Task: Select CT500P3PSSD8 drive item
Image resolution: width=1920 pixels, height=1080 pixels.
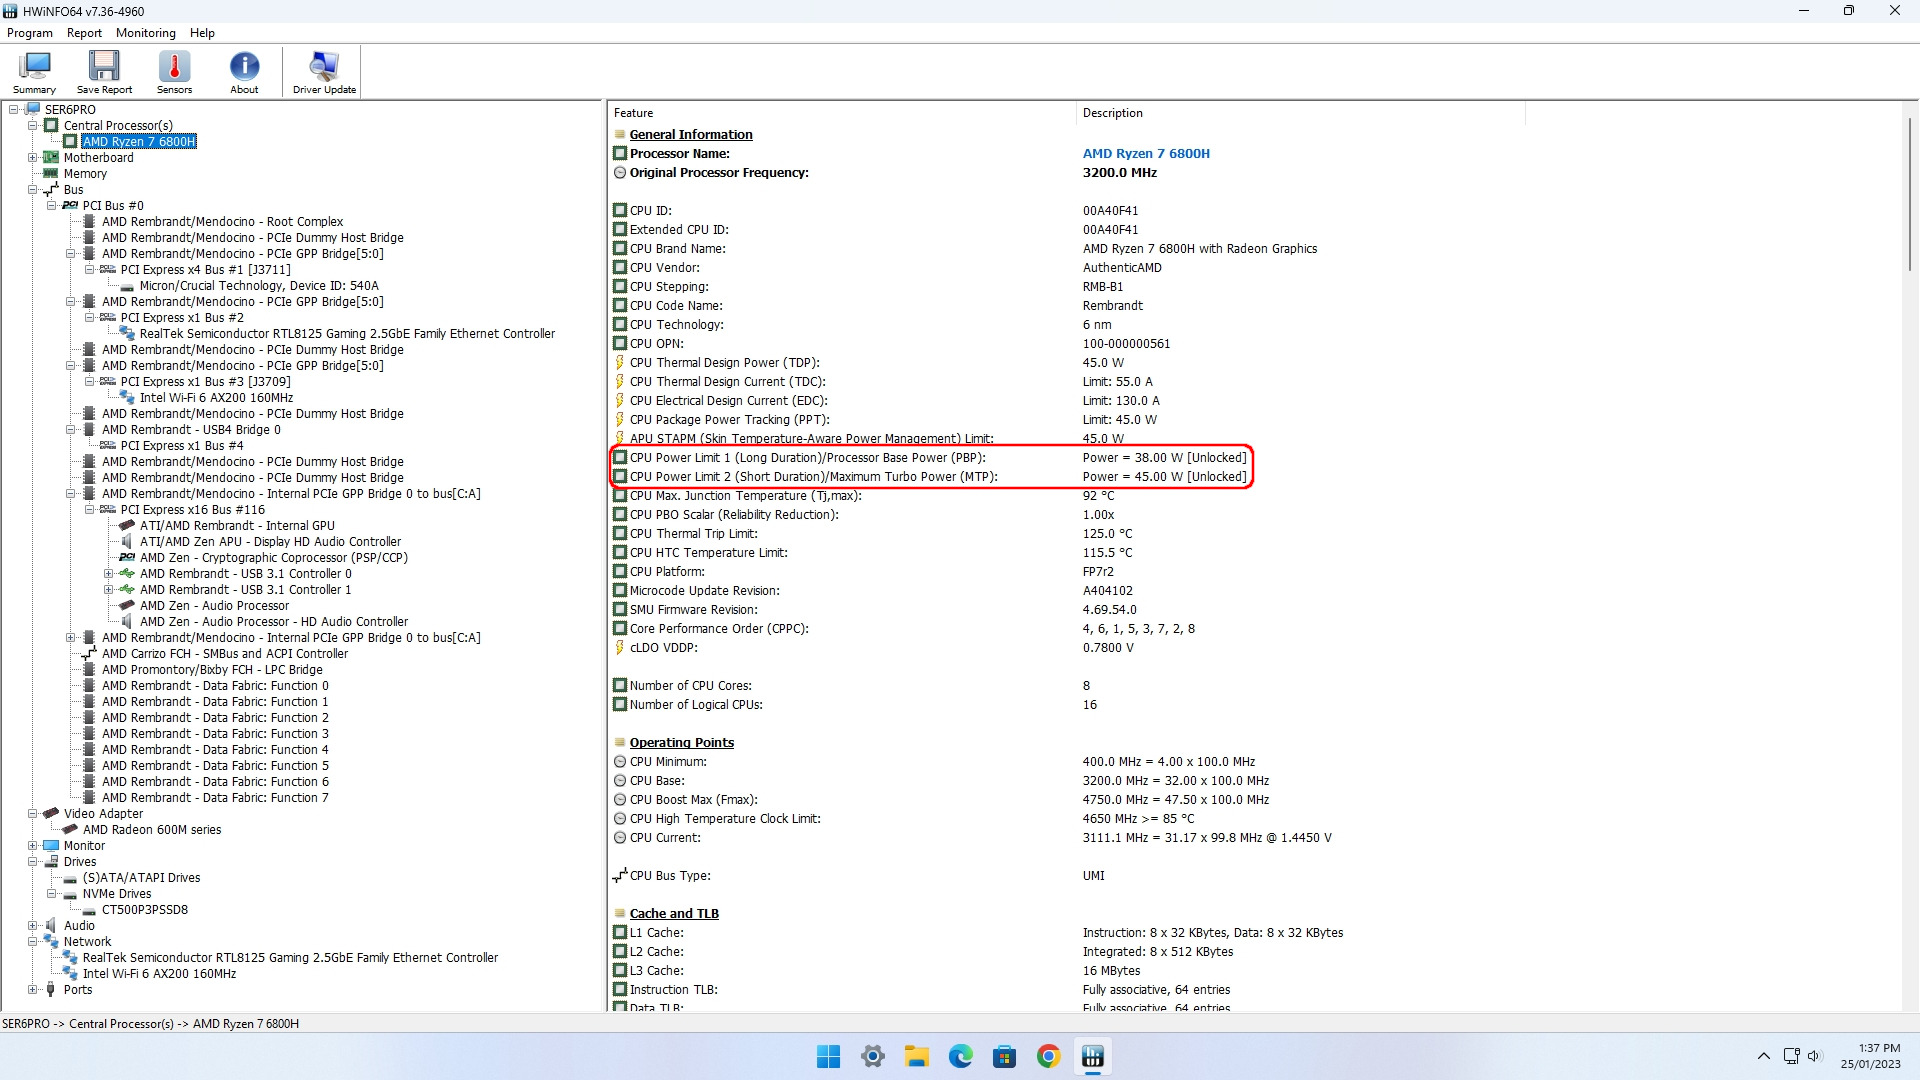Action: [x=145, y=910]
